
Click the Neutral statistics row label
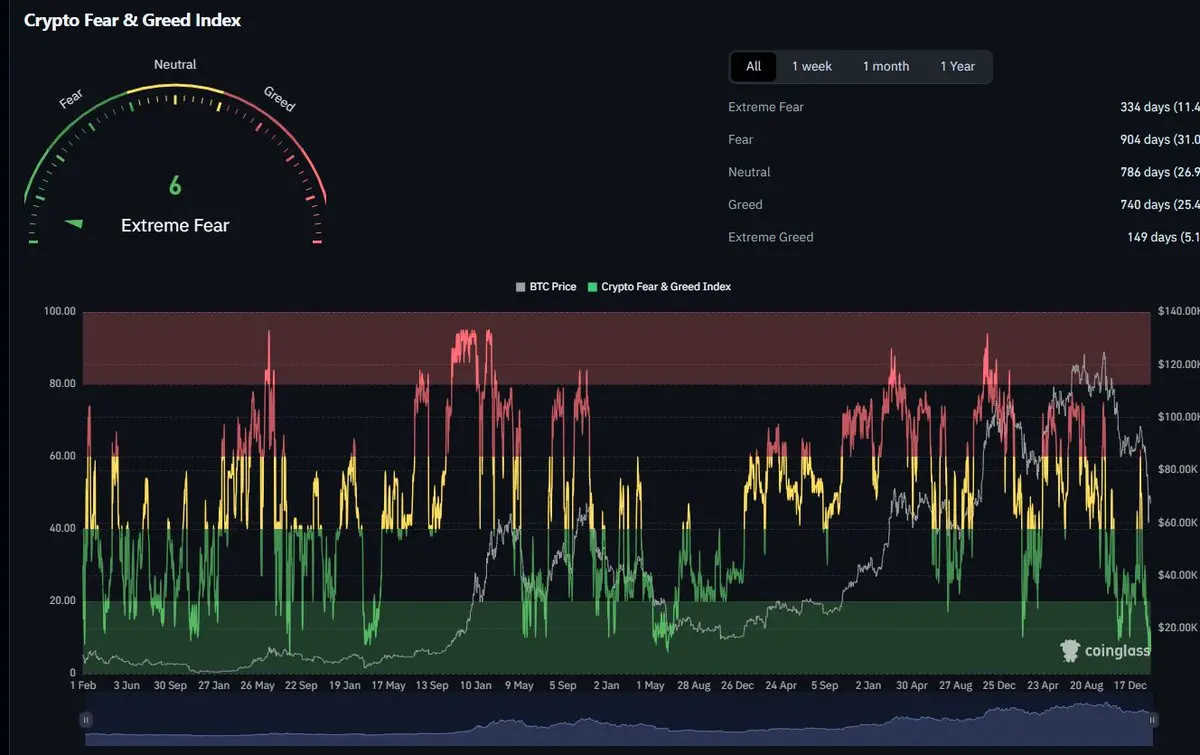pyautogui.click(x=749, y=172)
